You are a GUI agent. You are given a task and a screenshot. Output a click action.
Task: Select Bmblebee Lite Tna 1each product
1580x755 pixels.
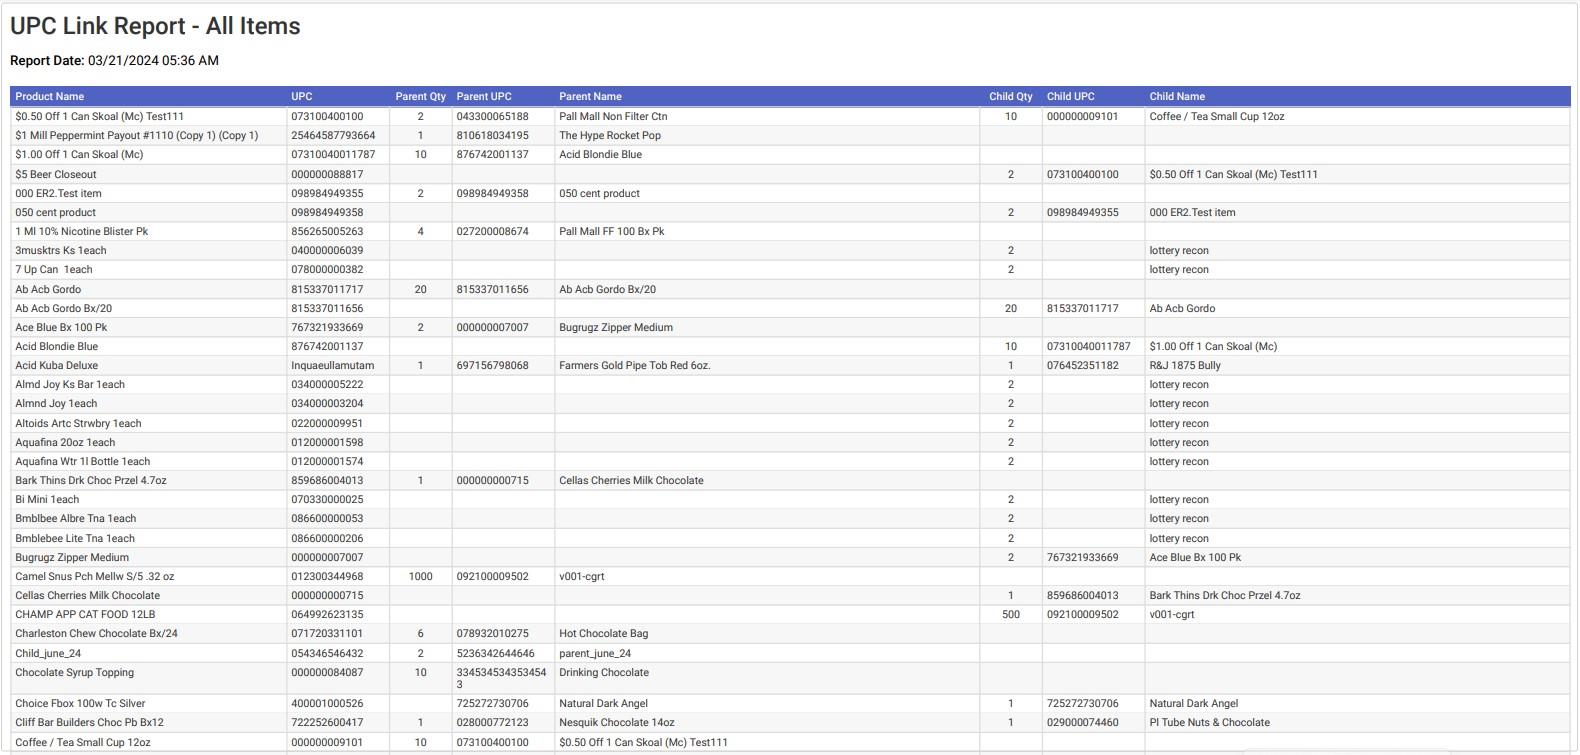coord(75,539)
